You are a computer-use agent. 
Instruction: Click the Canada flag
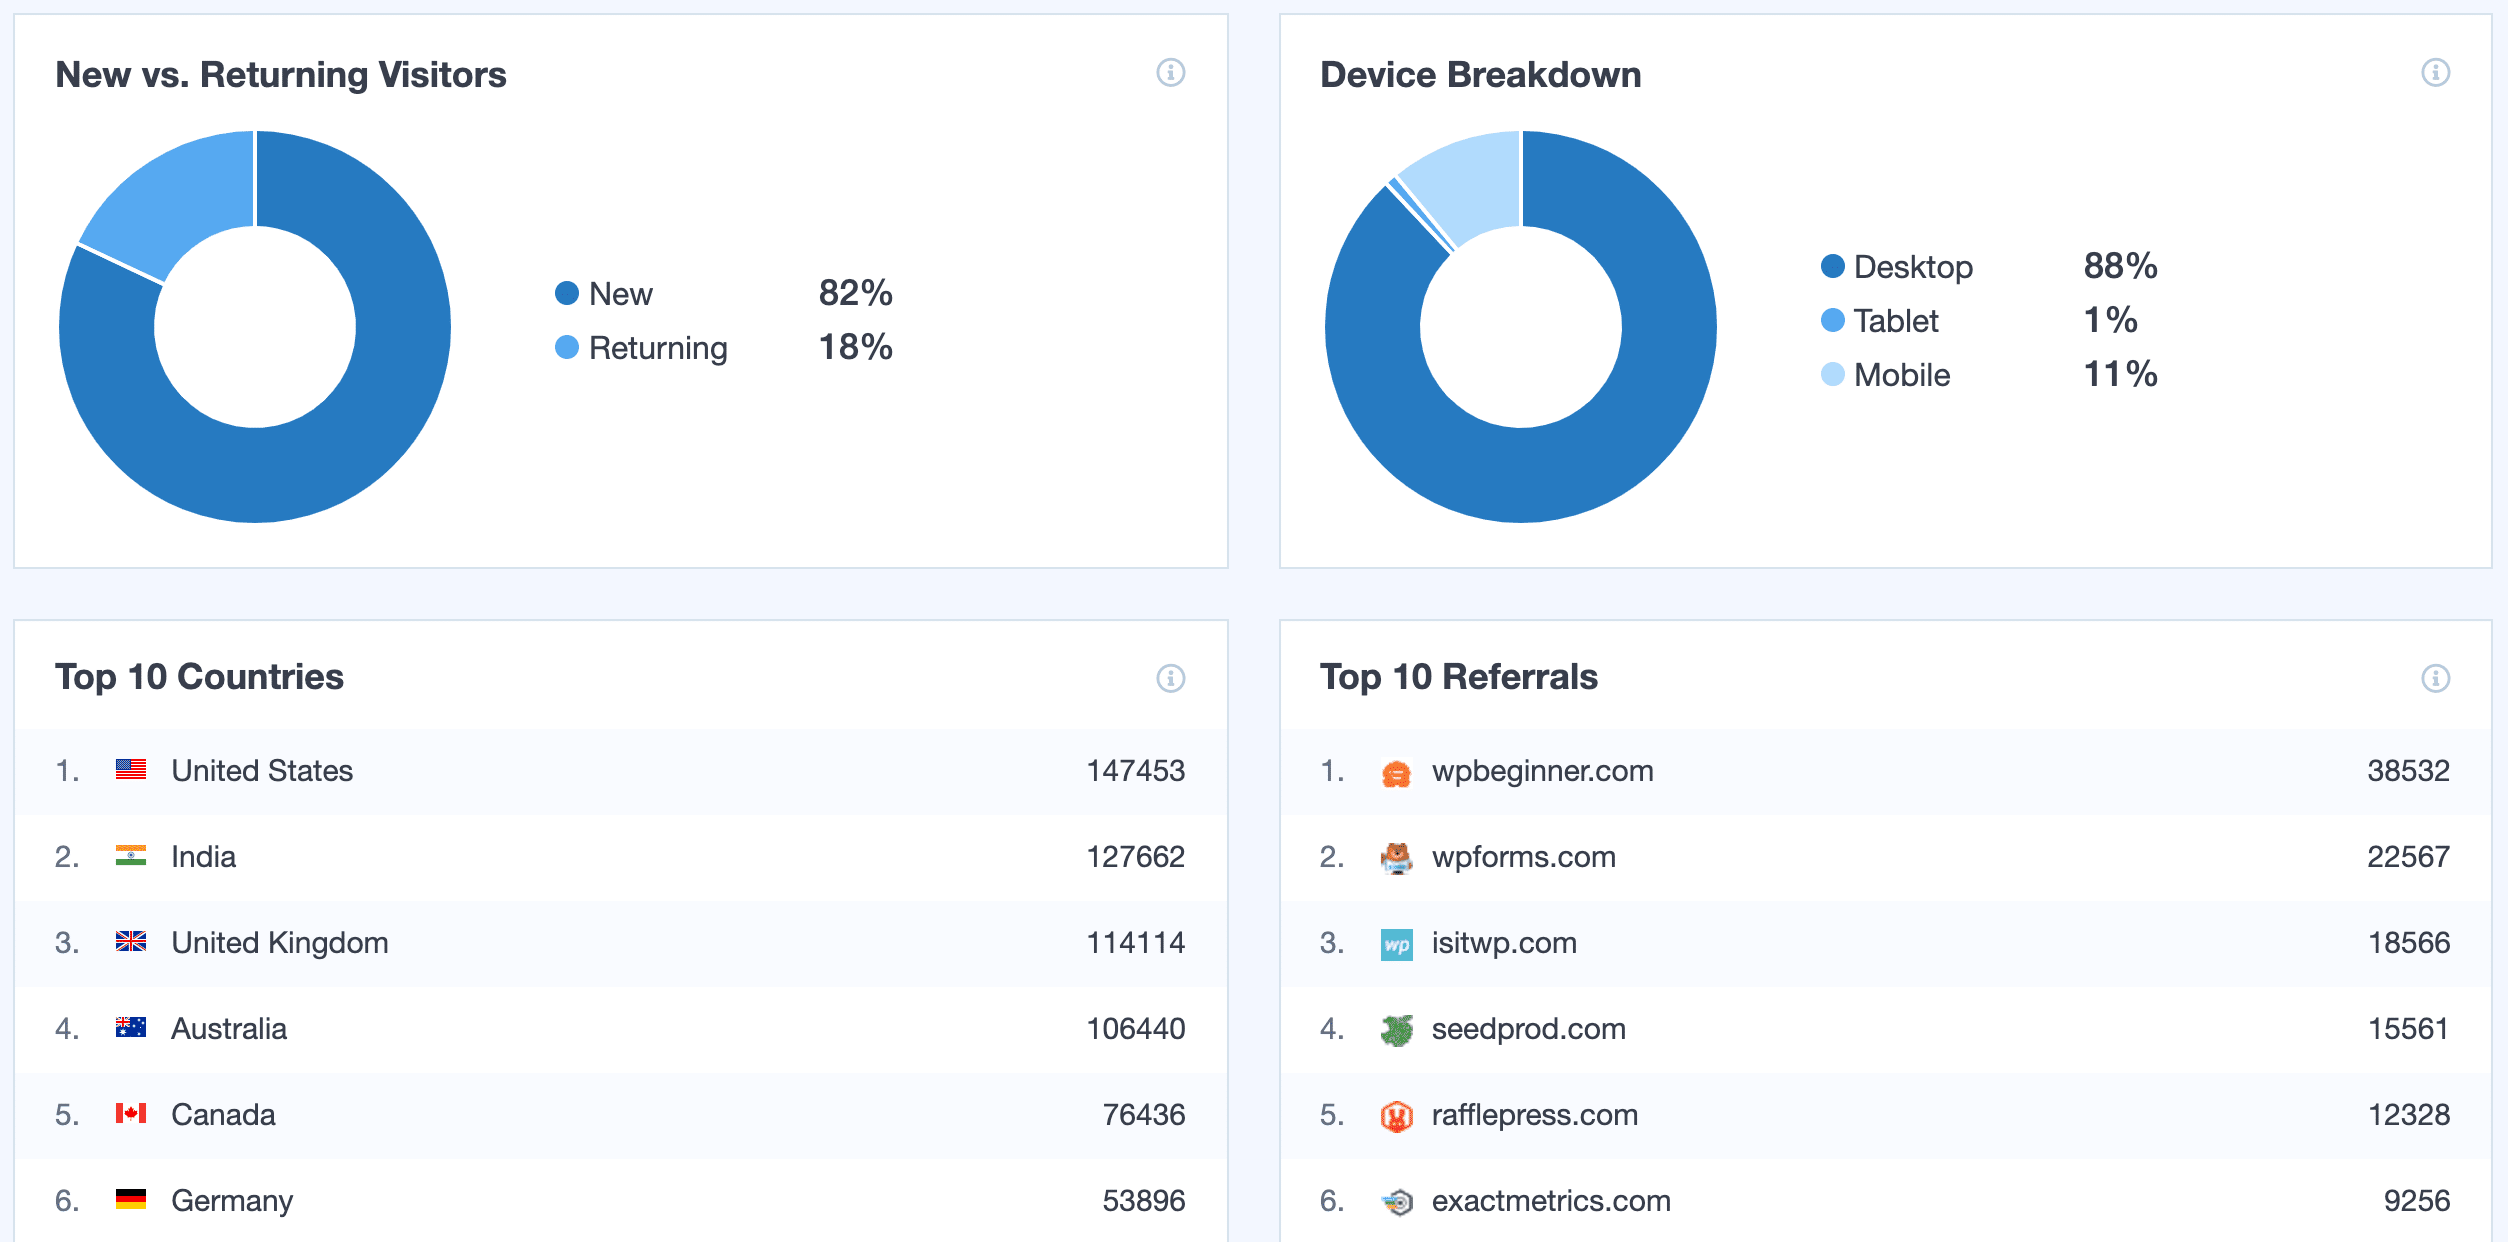click(131, 1114)
